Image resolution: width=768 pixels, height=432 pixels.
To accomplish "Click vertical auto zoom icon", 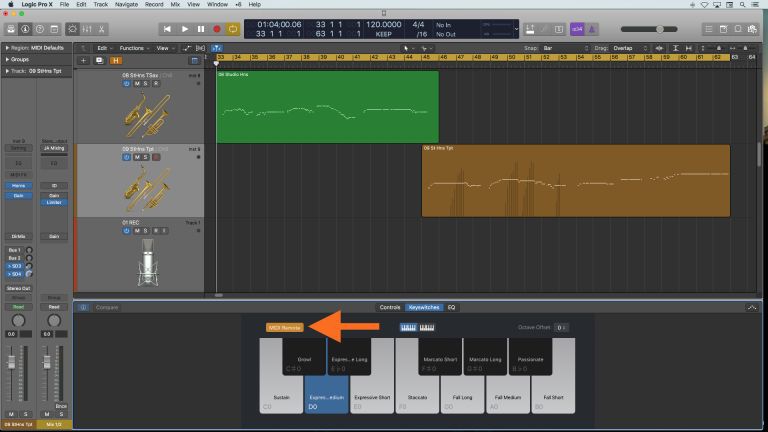I will 675,48.
